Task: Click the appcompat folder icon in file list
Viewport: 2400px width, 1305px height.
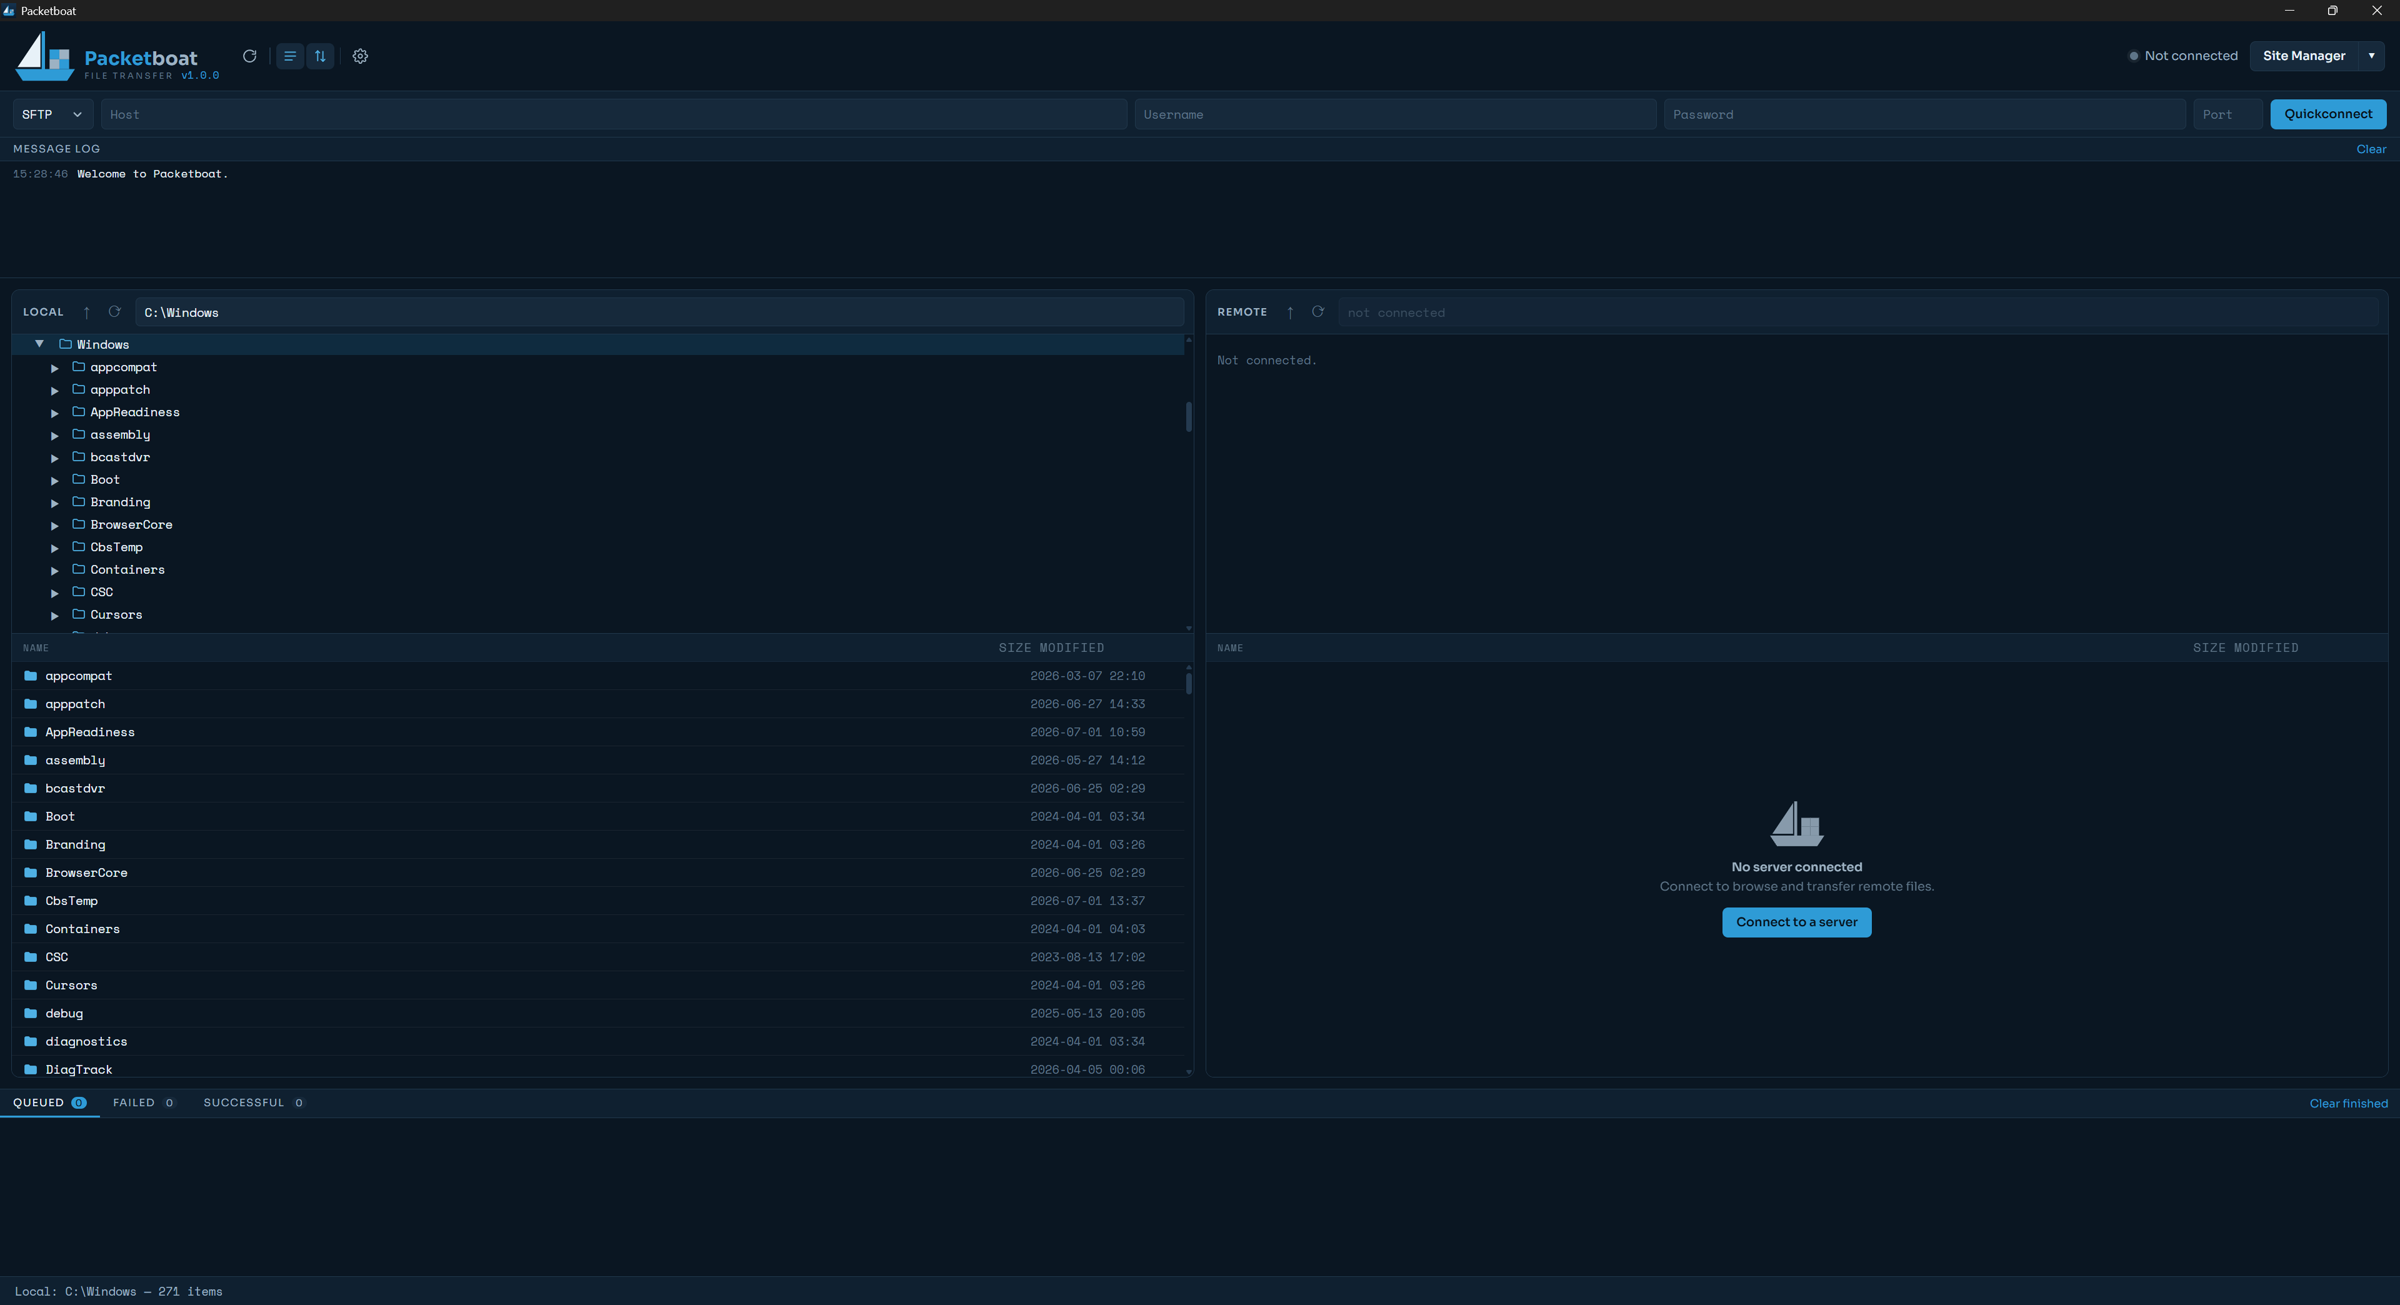Action: (x=31, y=676)
